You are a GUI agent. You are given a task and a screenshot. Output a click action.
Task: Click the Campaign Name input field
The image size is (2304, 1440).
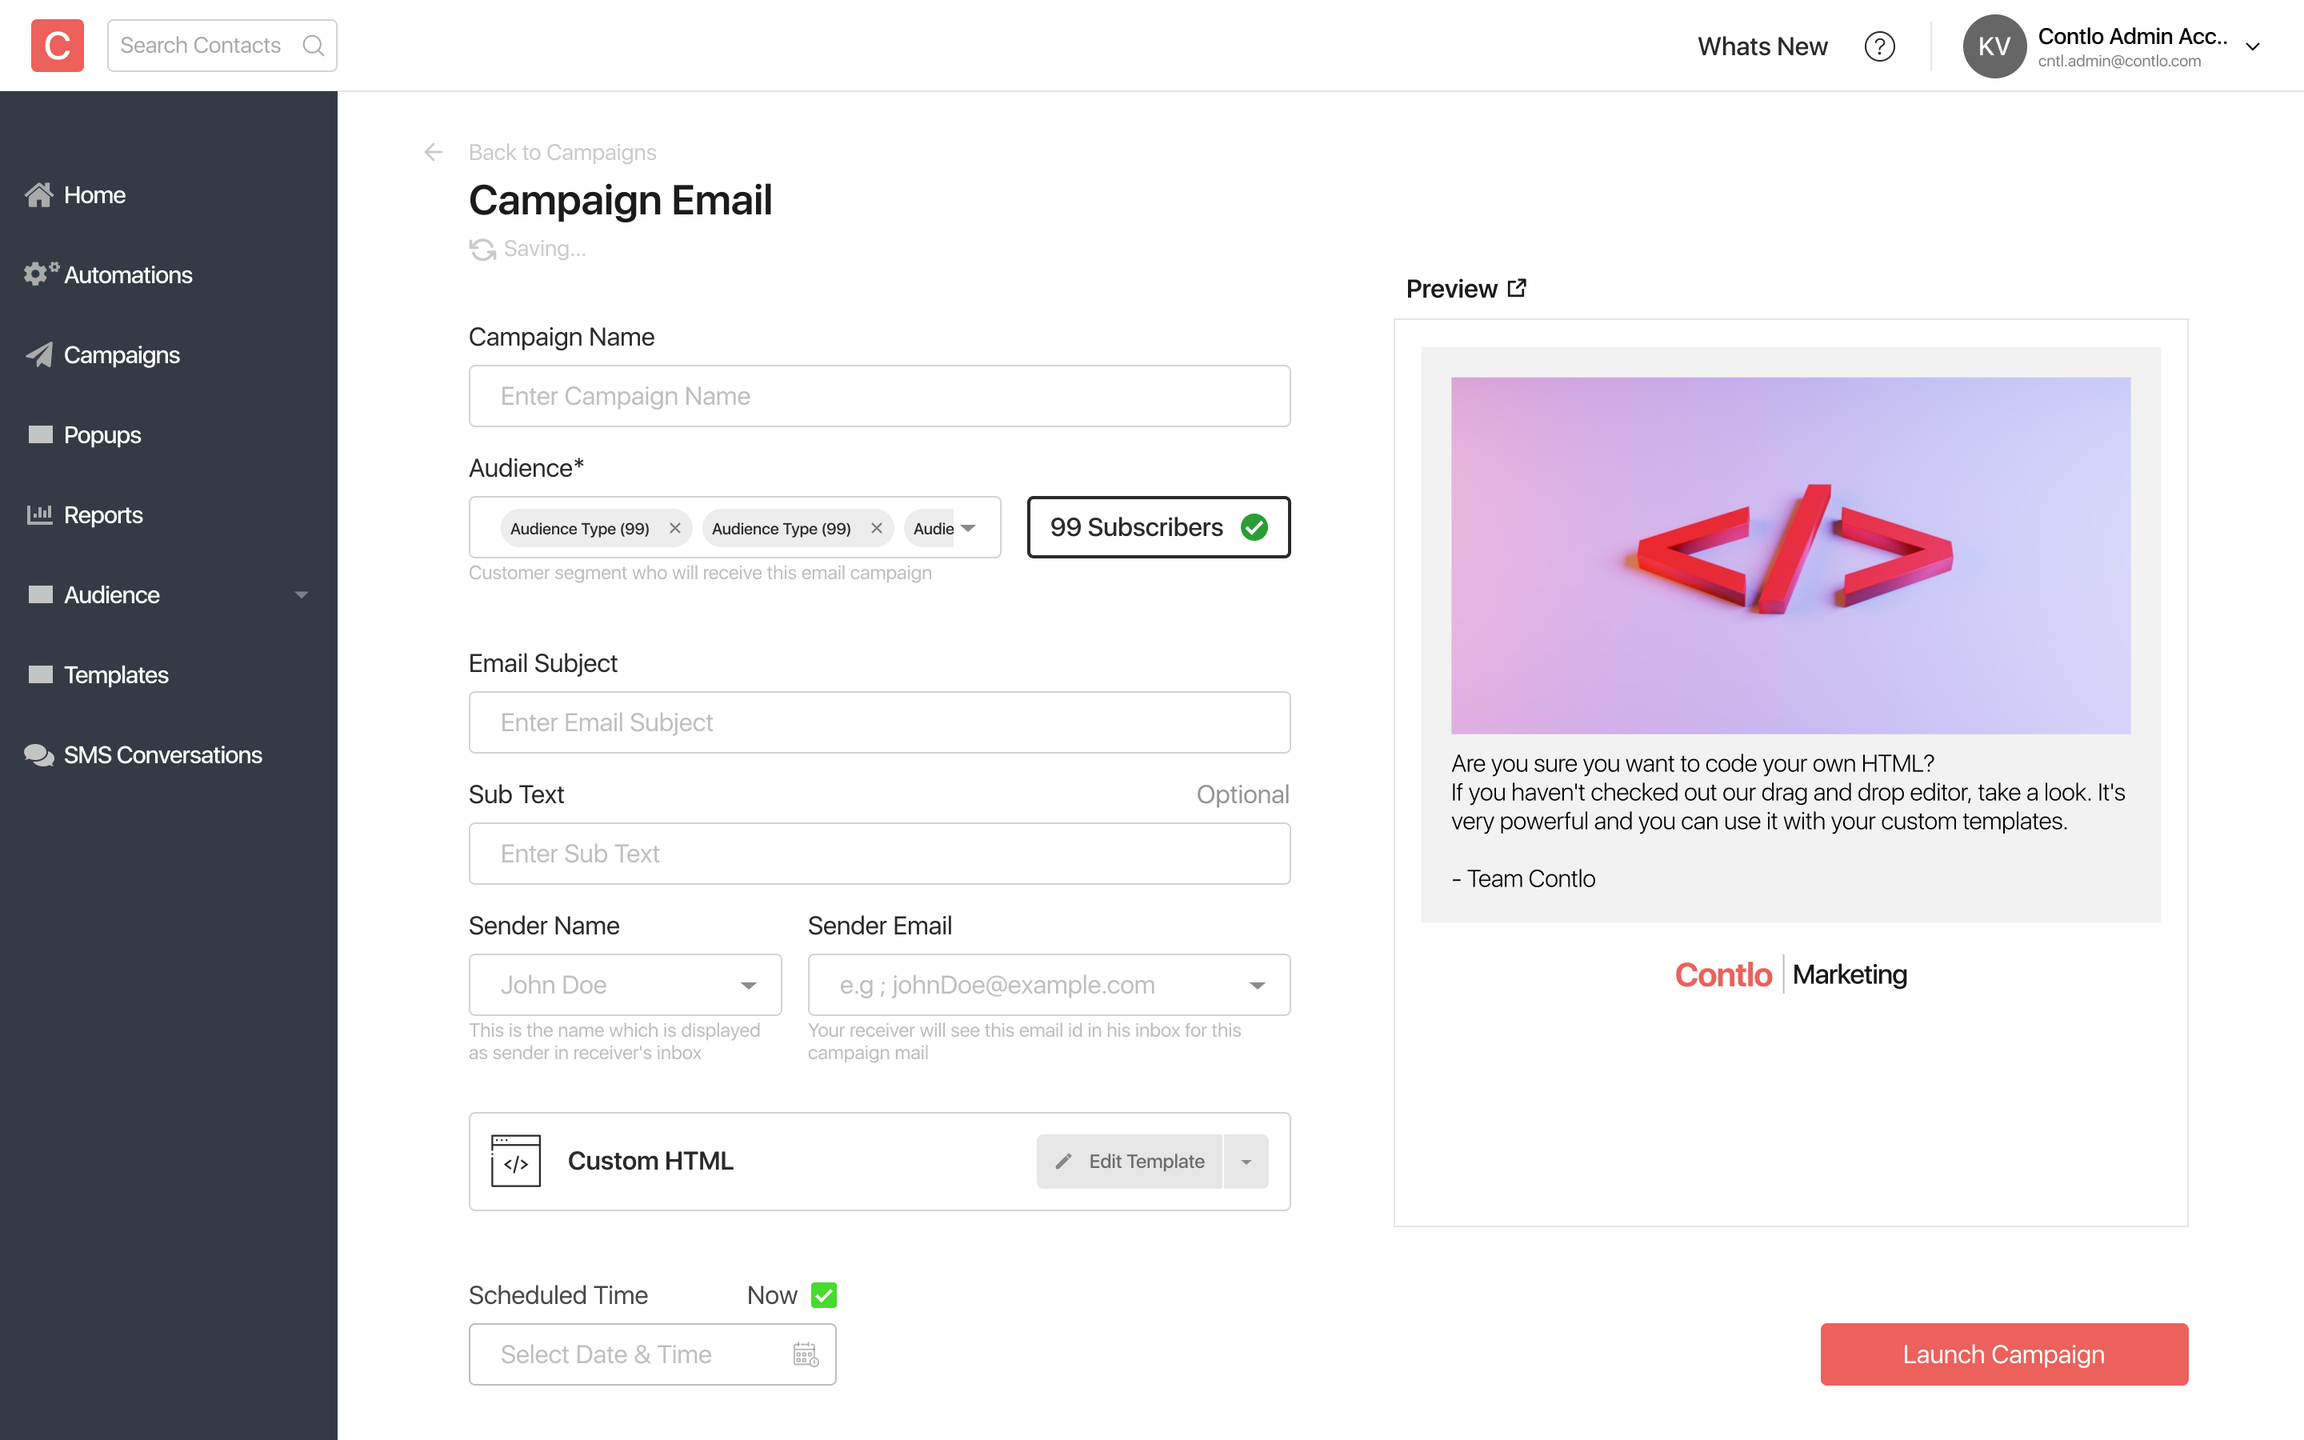879,396
